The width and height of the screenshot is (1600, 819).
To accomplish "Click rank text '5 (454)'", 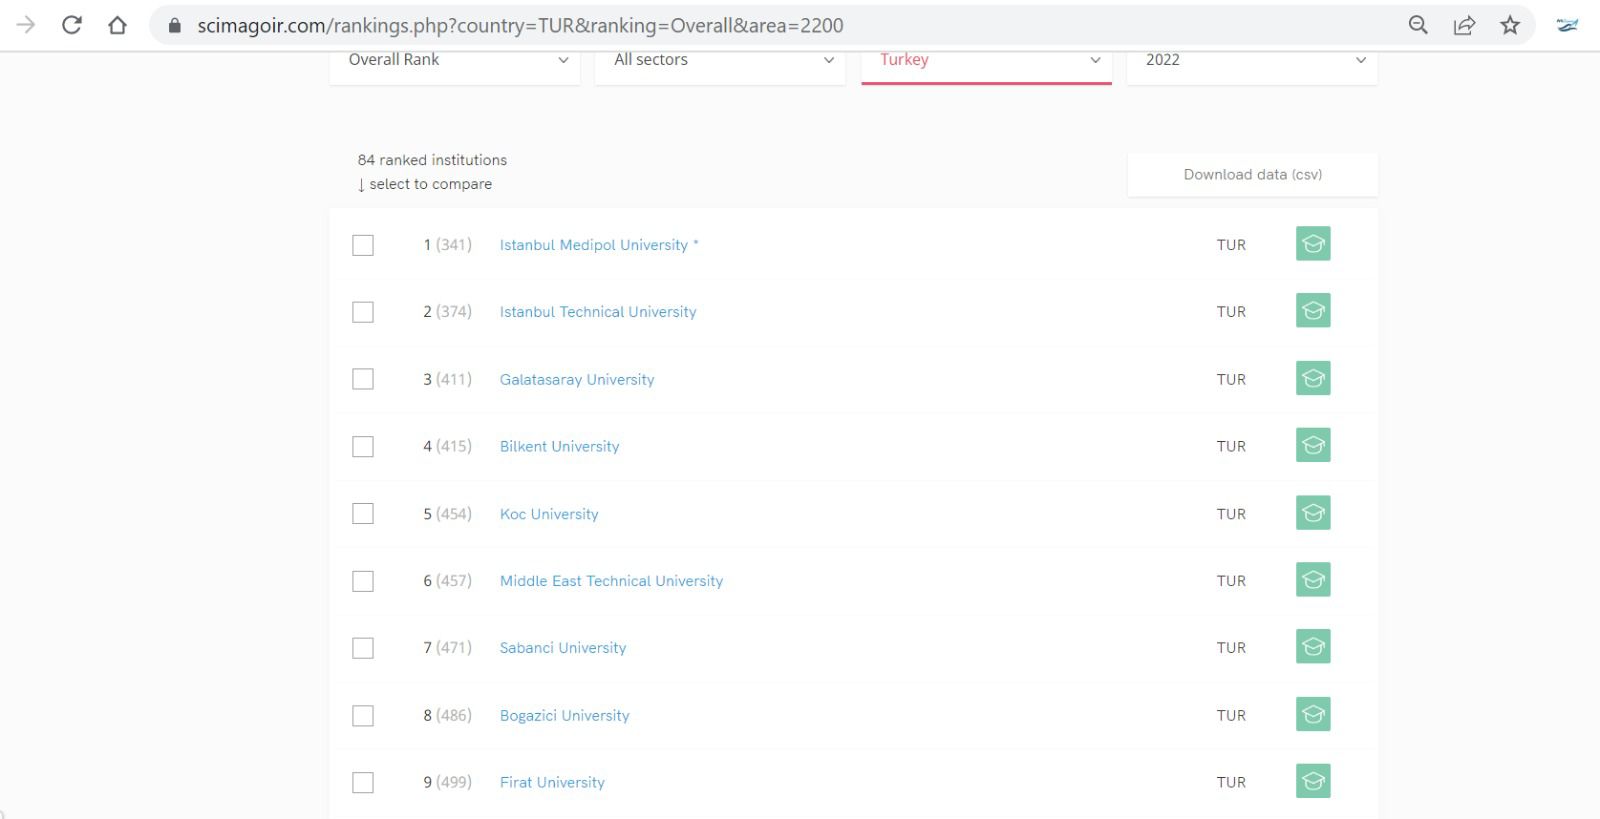I will pyautogui.click(x=447, y=514).
